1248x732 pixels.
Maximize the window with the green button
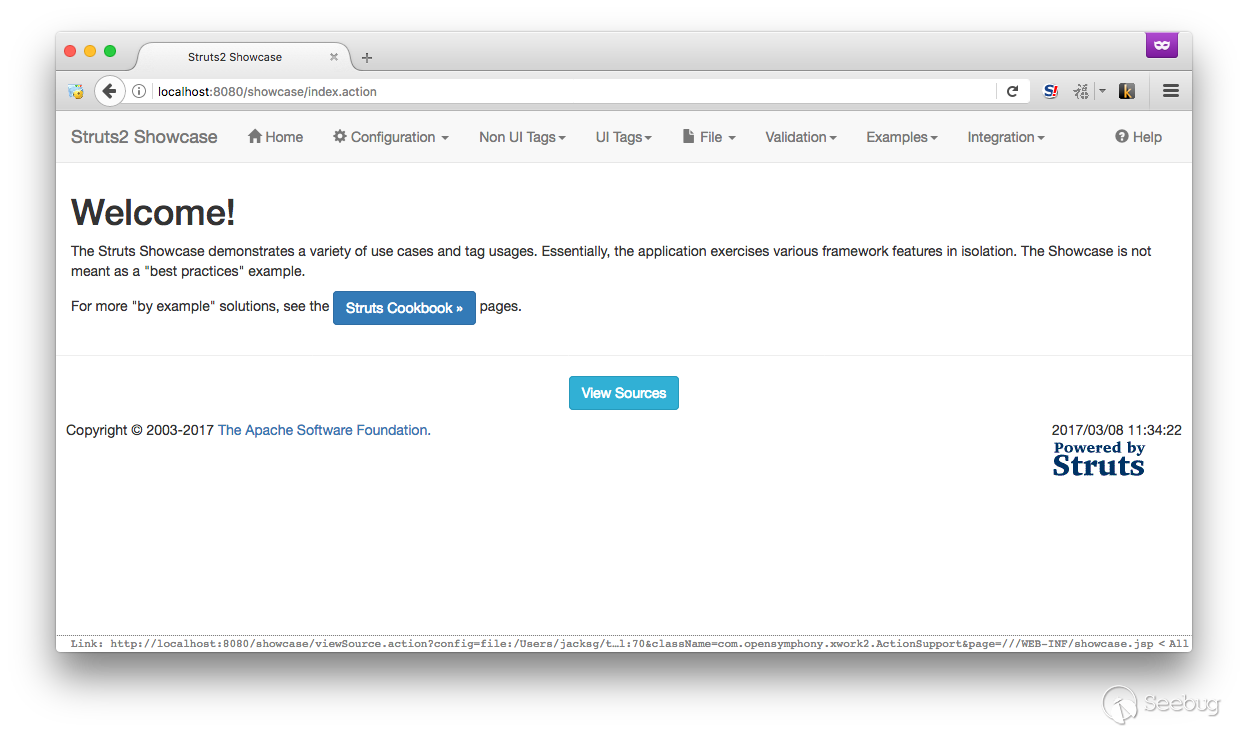point(110,51)
